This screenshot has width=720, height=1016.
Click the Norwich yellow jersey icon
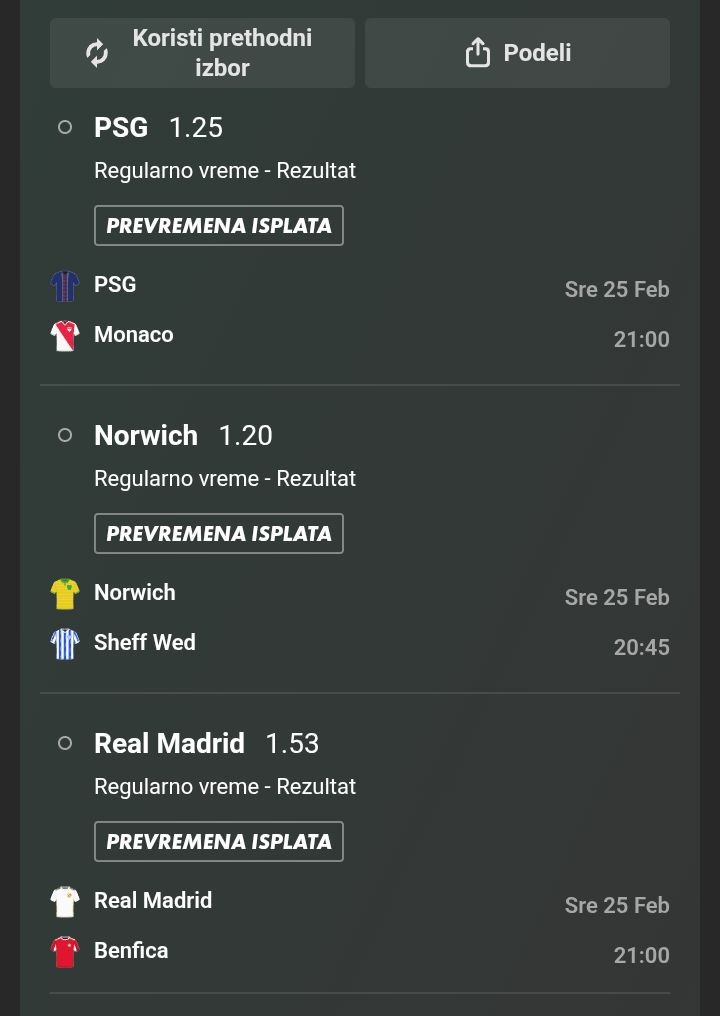point(65,594)
